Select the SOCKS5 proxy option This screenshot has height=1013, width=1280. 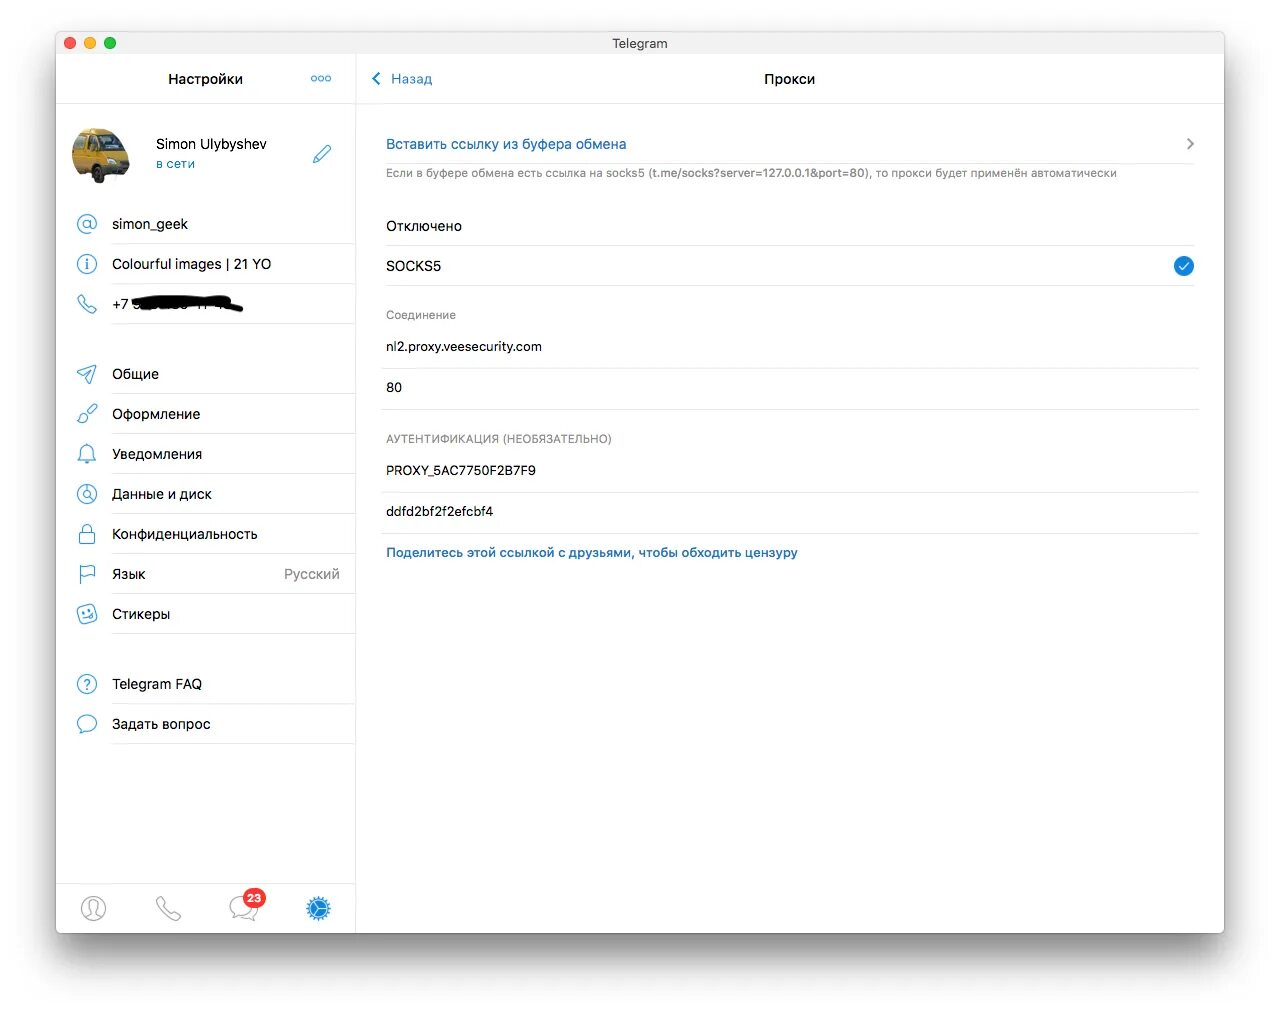point(790,266)
